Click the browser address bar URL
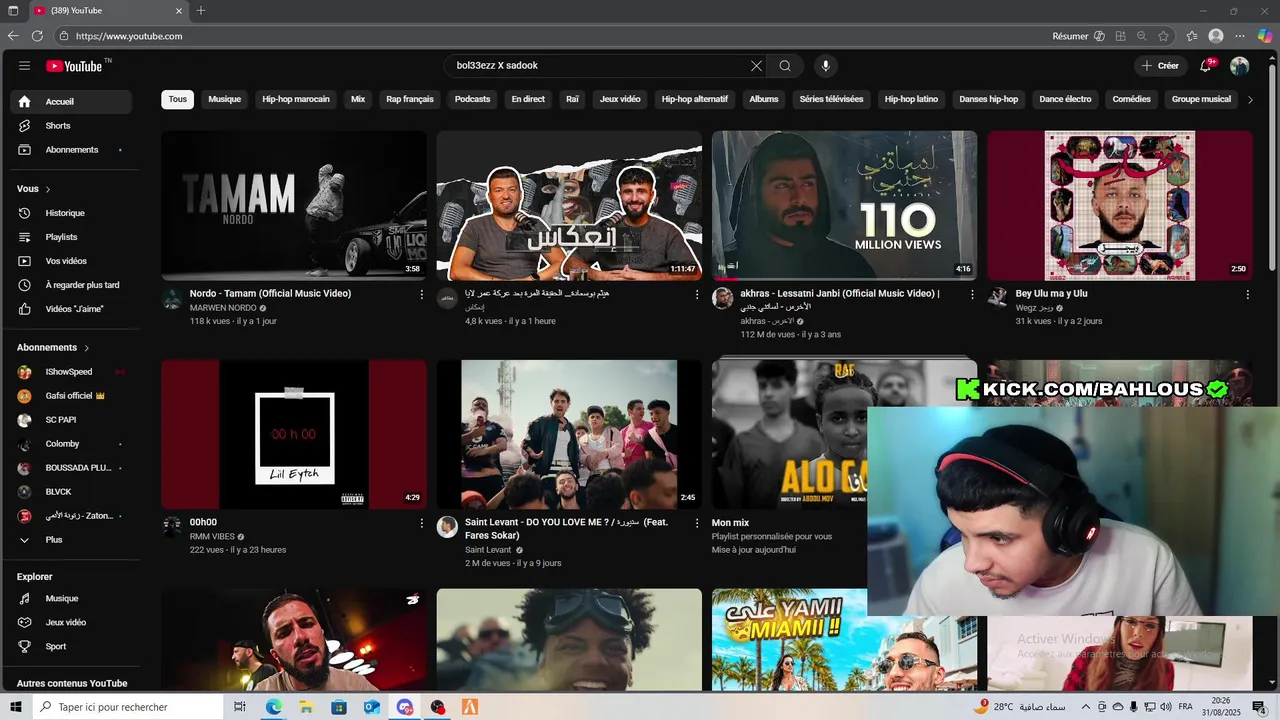The image size is (1280, 720). point(129,36)
